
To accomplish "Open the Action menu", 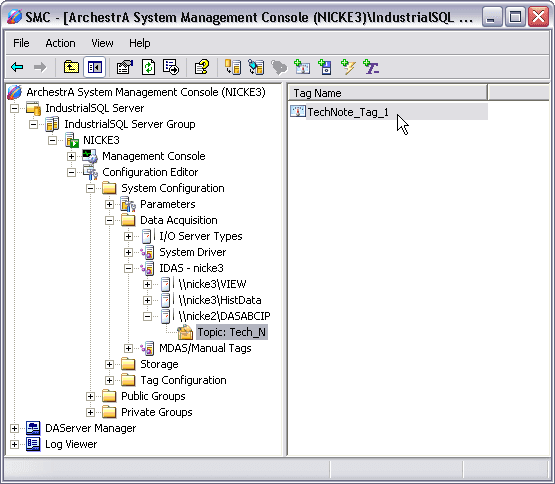I will point(60,43).
